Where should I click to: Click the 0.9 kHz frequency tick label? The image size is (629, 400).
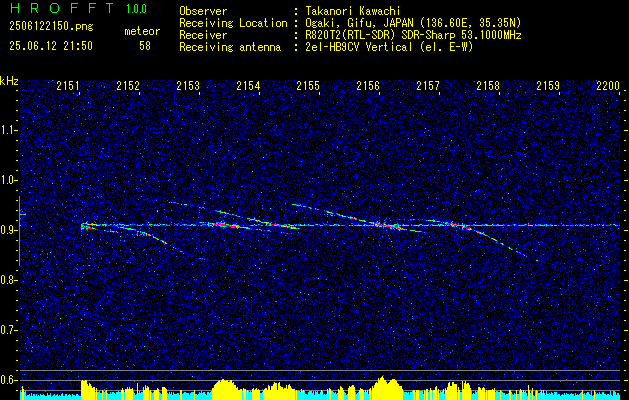point(9,230)
